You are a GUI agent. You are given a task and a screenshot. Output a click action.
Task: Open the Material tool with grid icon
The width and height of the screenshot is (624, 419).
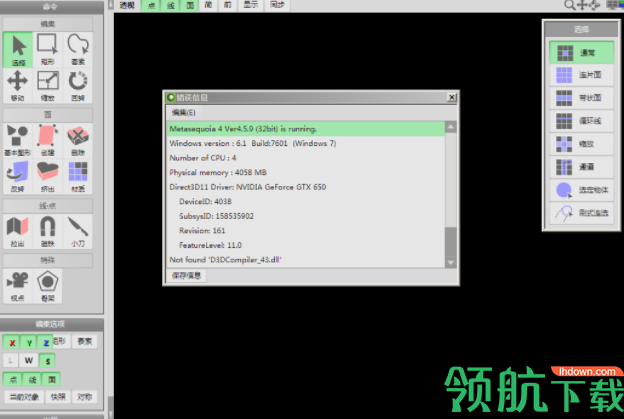click(x=78, y=176)
